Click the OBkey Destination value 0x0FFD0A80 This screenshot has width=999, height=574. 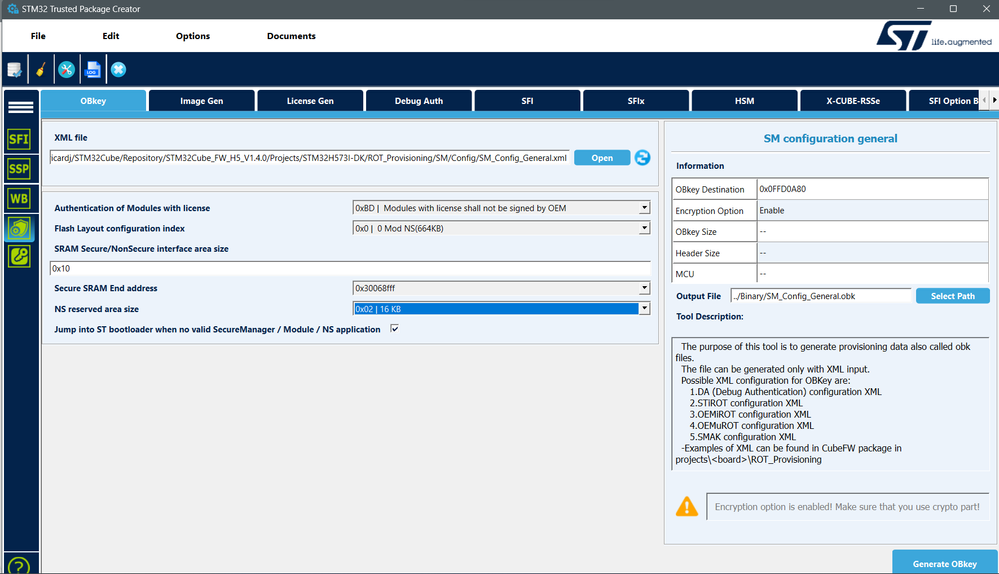pos(872,189)
